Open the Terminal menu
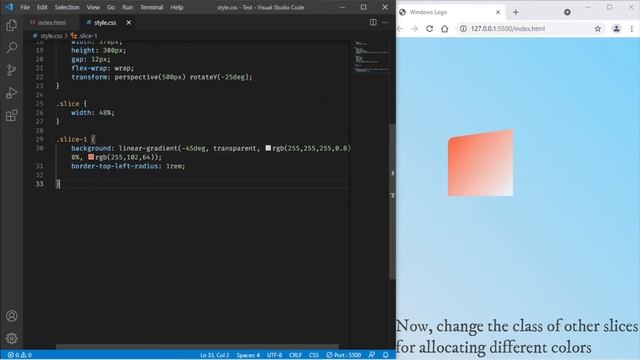The image size is (640, 360). (151, 7)
